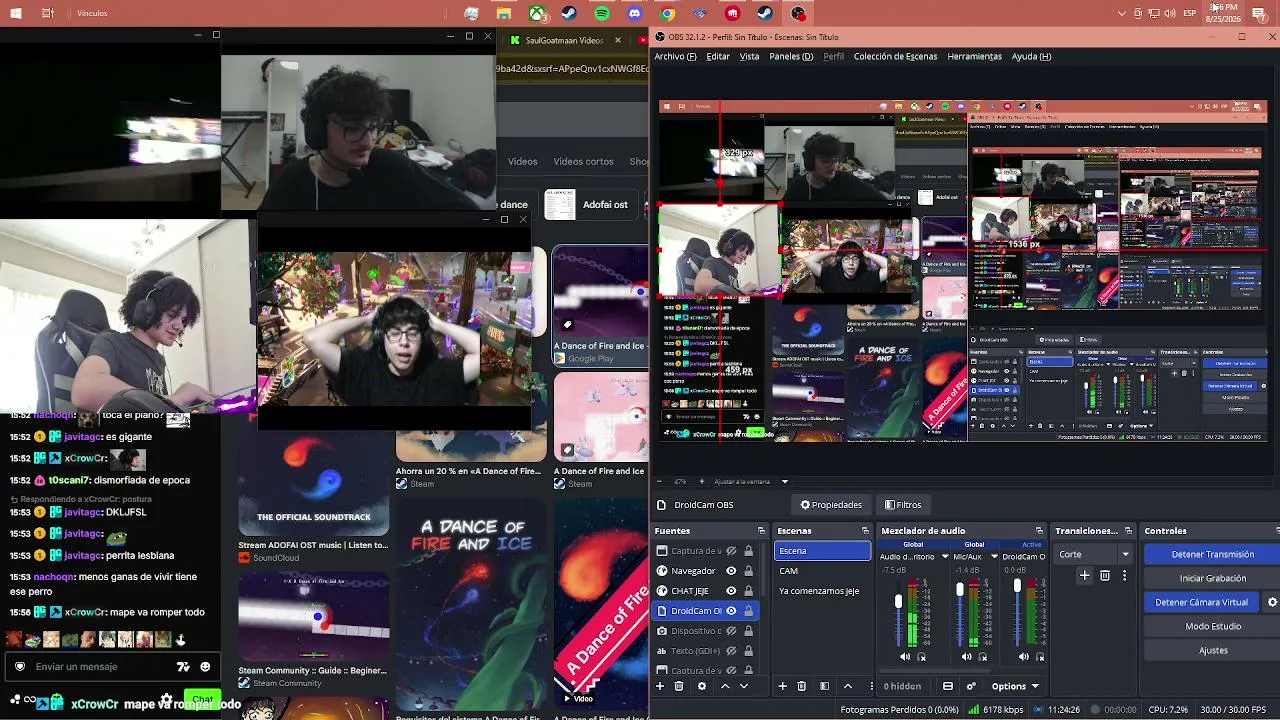Open the Herramientas menu in OBS

pyautogui.click(x=974, y=57)
